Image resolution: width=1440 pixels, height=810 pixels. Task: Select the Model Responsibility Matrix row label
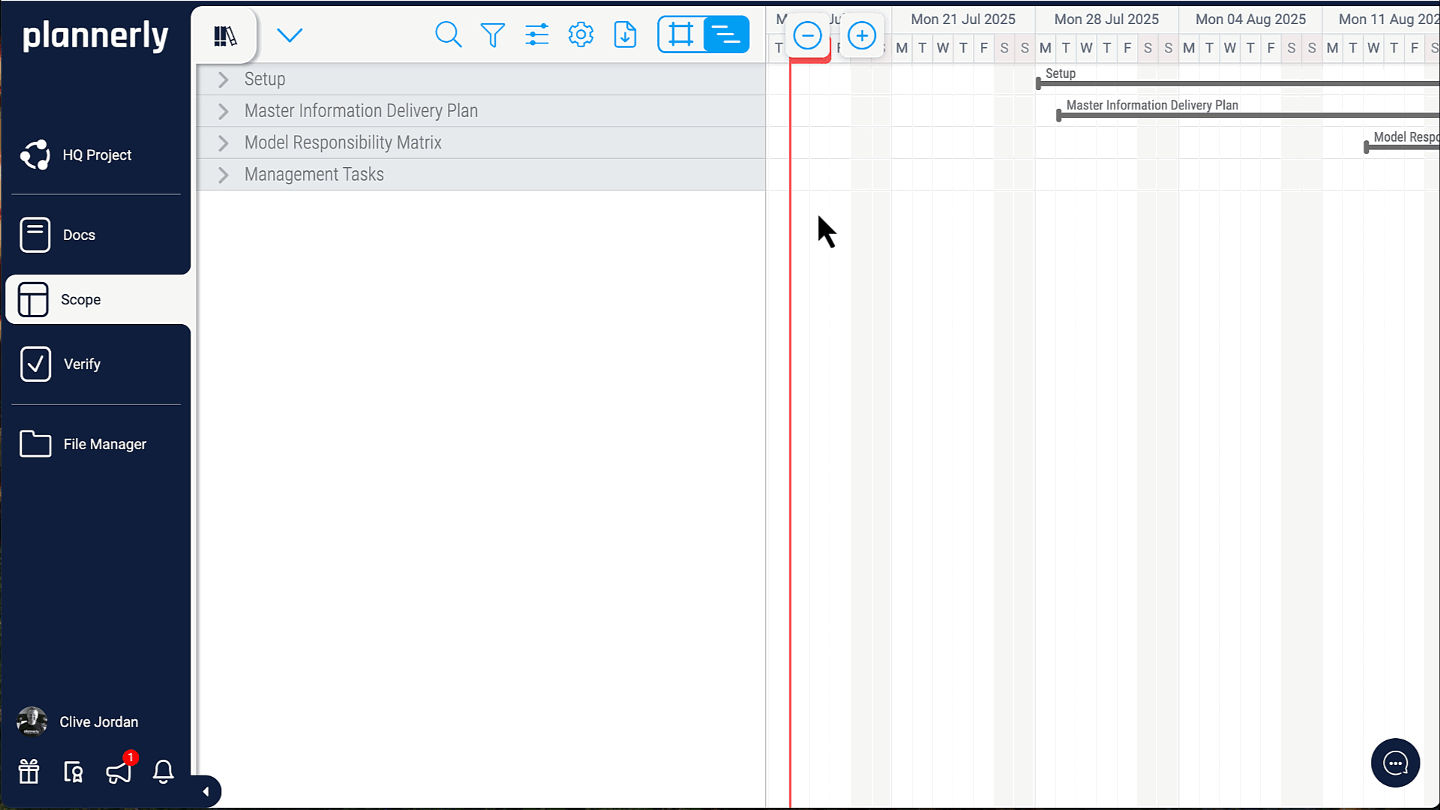343,143
